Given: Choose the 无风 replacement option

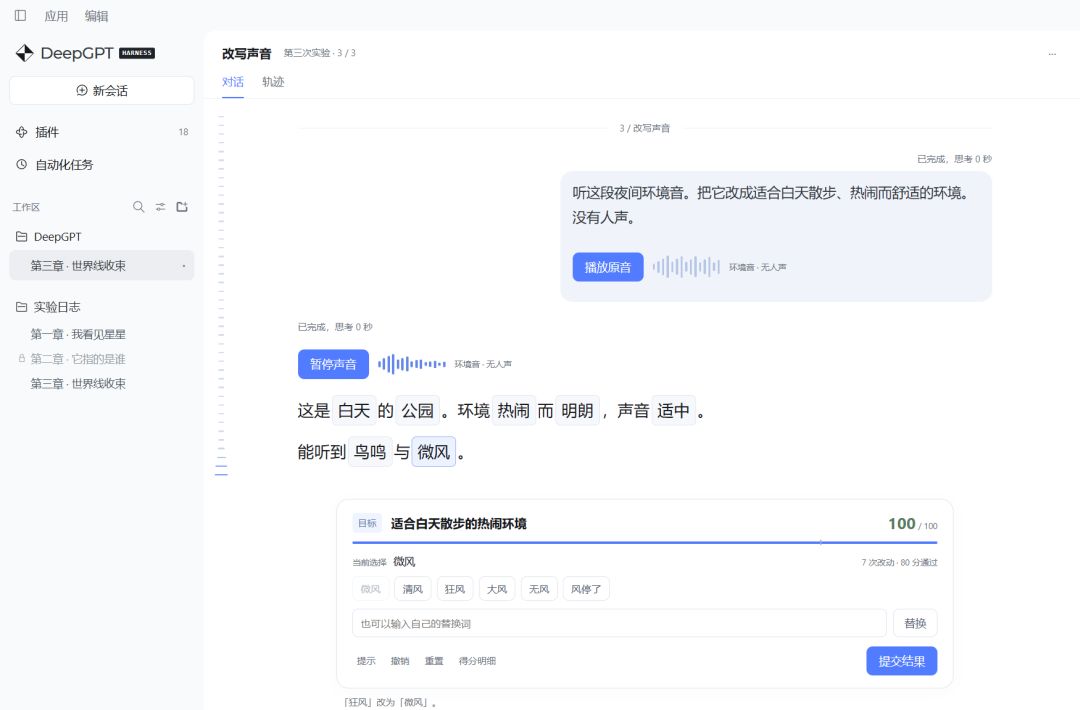Looking at the screenshot, I should [539, 589].
